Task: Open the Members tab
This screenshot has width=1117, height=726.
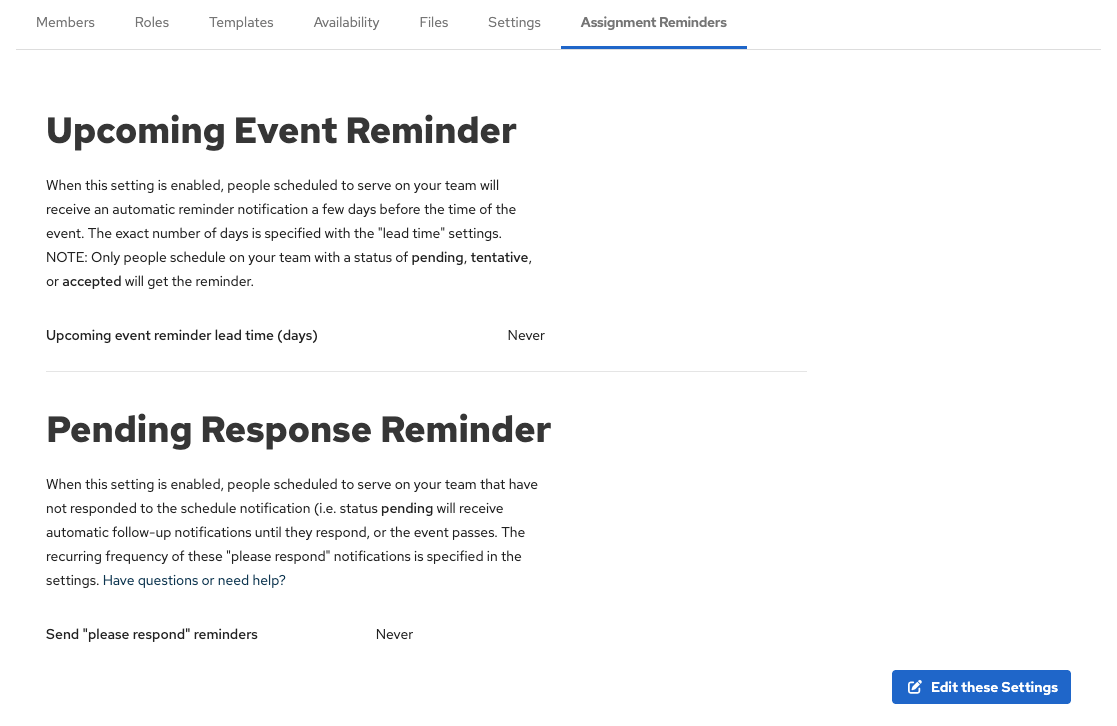Action: pyautogui.click(x=65, y=22)
